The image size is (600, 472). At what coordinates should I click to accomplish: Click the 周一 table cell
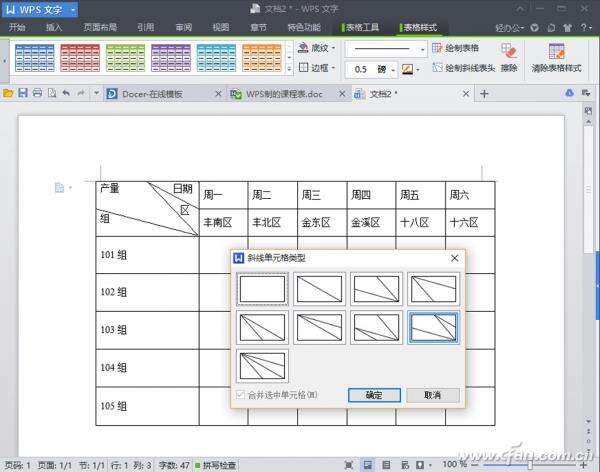pos(223,195)
